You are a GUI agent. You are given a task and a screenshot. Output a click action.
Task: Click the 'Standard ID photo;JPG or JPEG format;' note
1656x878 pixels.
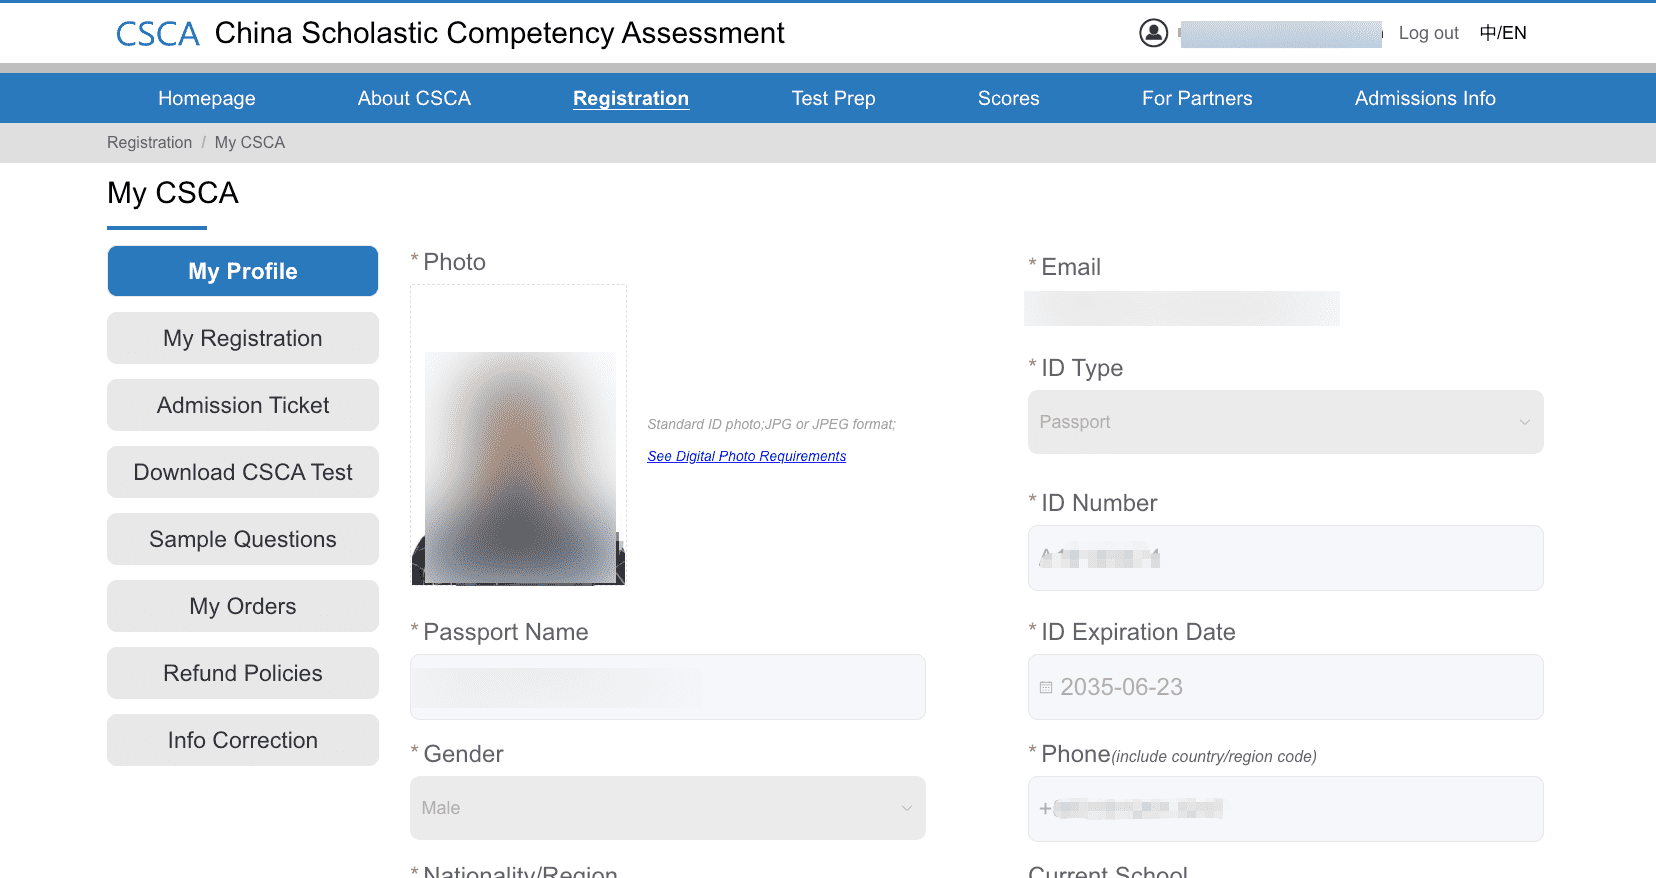(771, 424)
